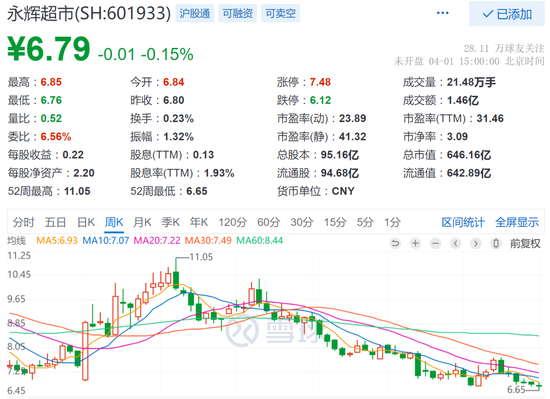Click 今开 value 6.84
The image size is (550, 399).
[x=174, y=82]
